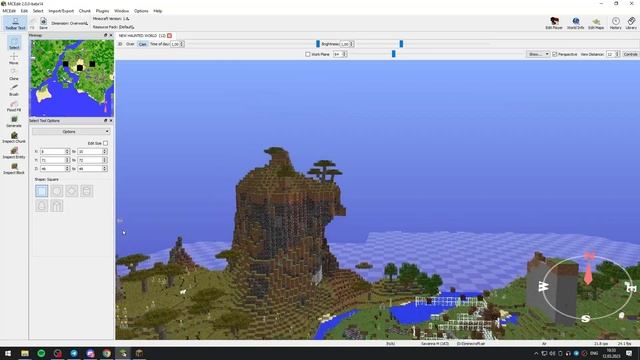Open the Inspect Entity tool

click(14, 153)
